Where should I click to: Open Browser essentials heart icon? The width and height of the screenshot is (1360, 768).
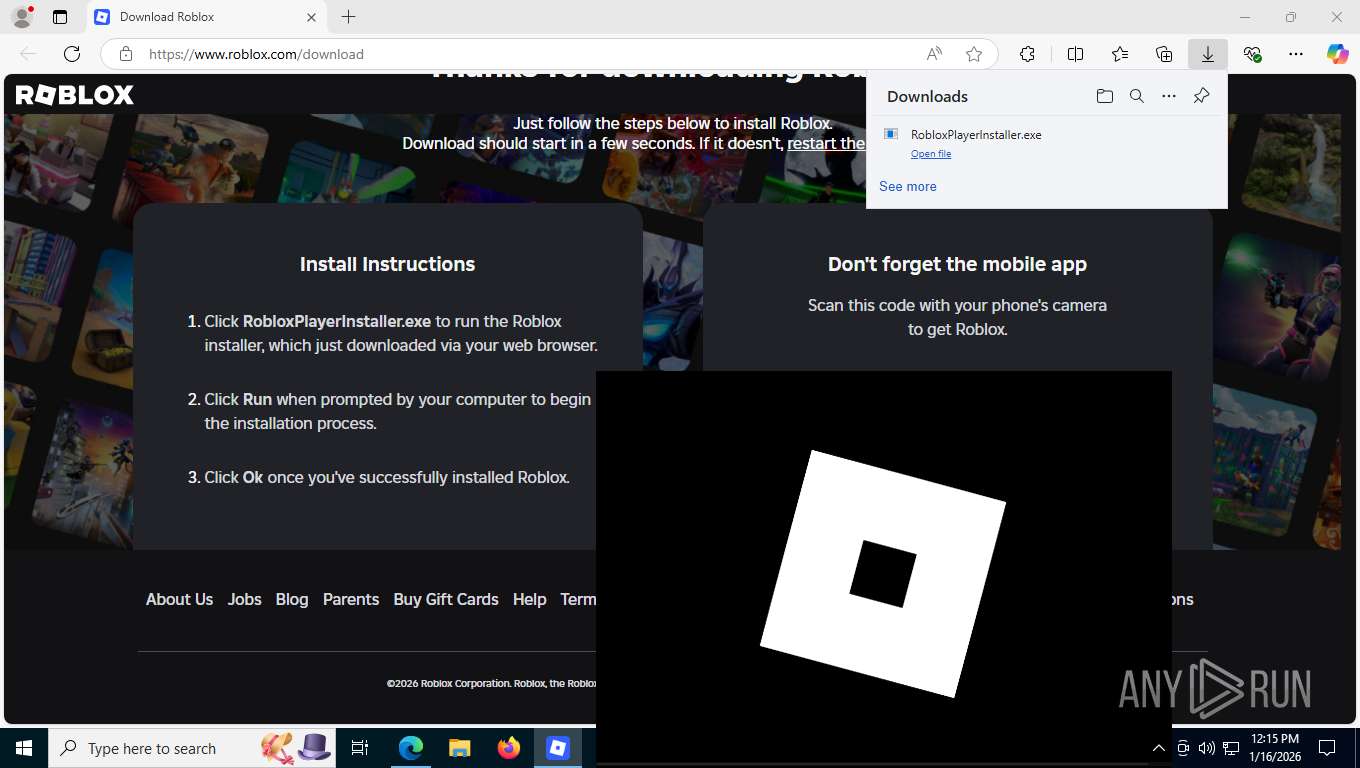[x=1252, y=54]
